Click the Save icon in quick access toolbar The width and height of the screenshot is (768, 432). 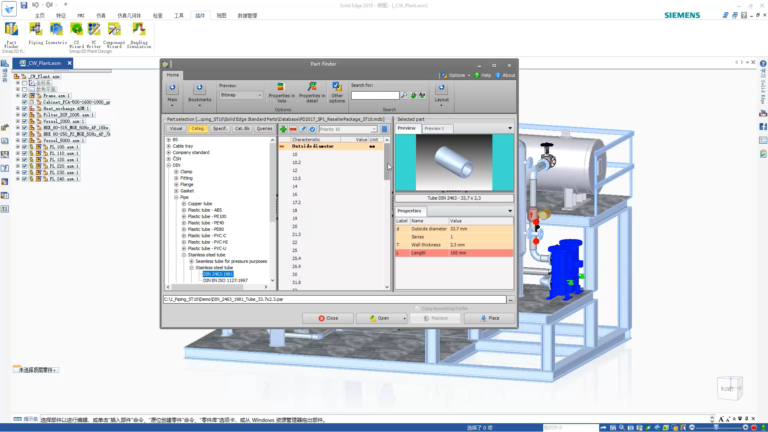tap(24, 5)
